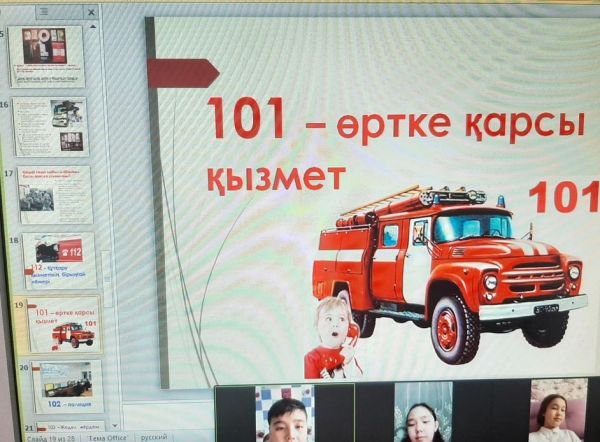Click the 'Слайд 19 из 28' status indicator
The height and width of the screenshot is (442, 600).
[49, 438]
